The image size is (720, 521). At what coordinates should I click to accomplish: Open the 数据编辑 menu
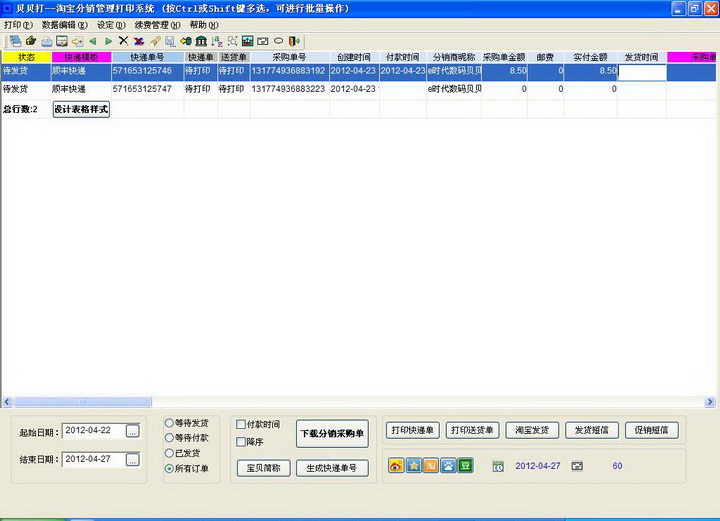point(64,24)
